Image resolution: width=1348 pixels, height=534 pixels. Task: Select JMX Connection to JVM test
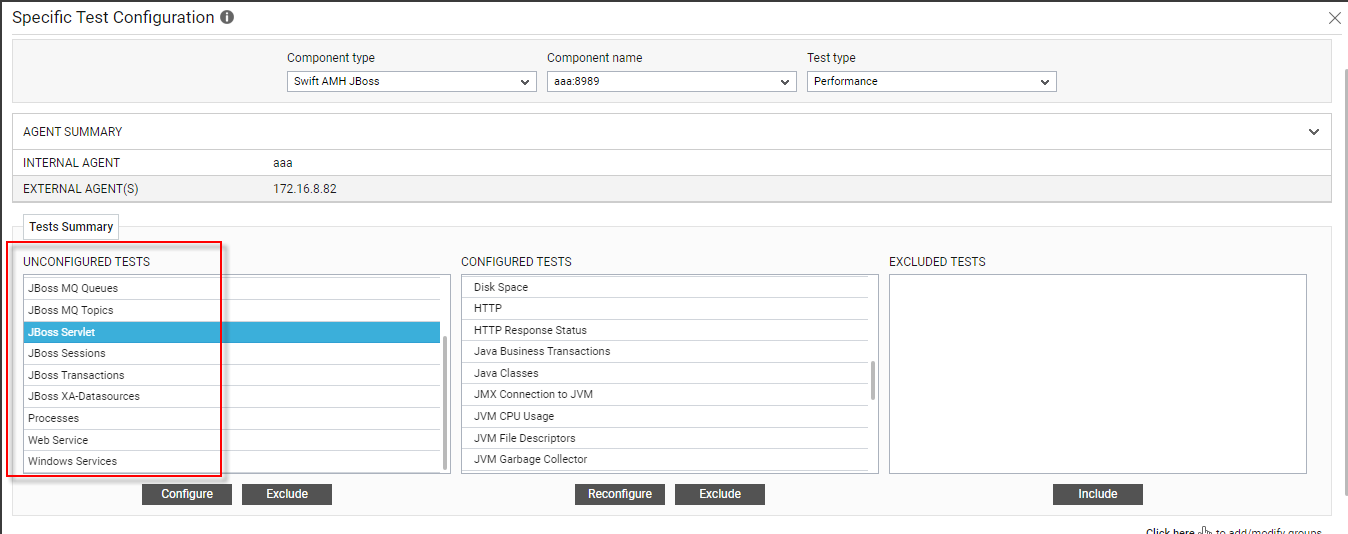point(665,394)
